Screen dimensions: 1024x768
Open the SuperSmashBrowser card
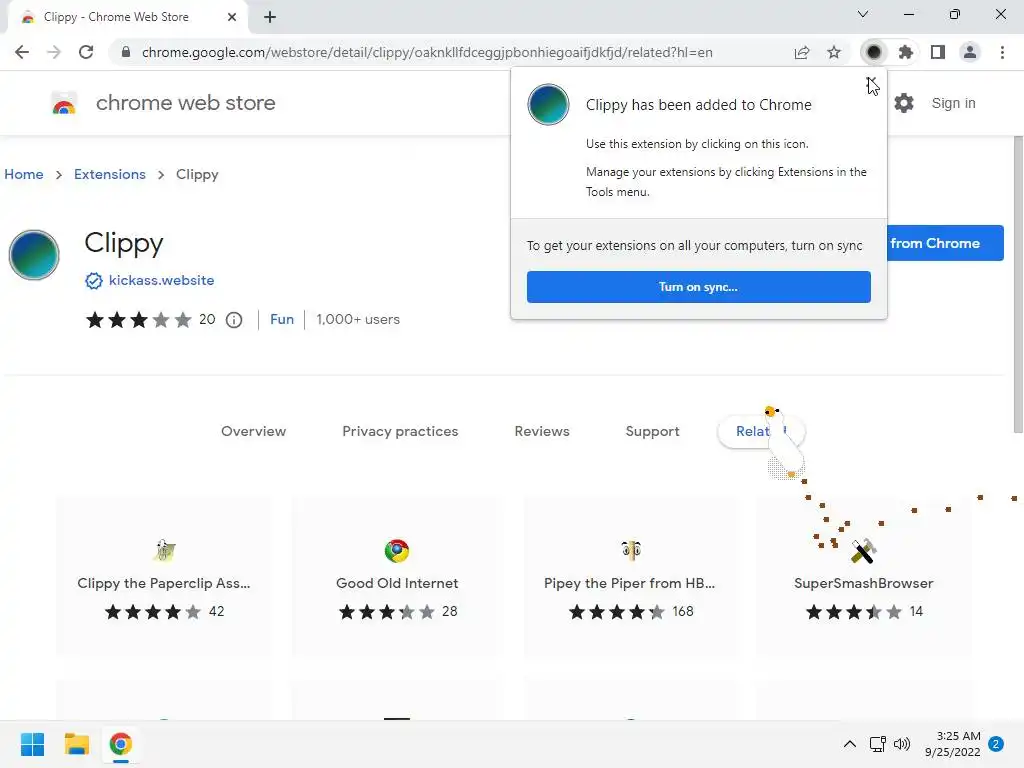(x=863, y=577)
